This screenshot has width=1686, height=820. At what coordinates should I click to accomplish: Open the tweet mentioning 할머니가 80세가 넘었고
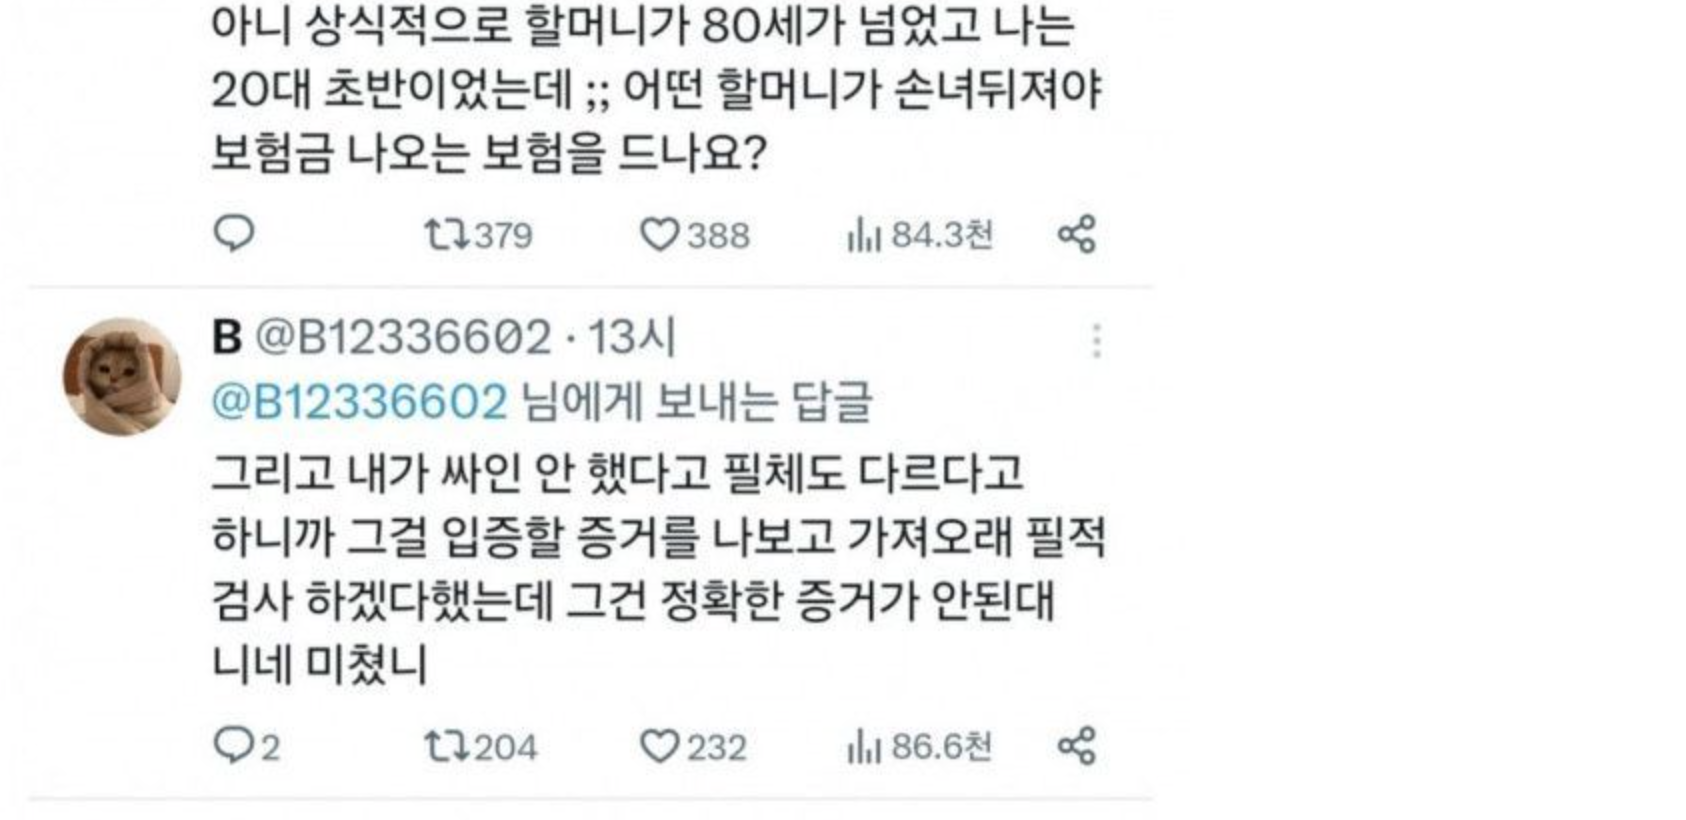656,90
